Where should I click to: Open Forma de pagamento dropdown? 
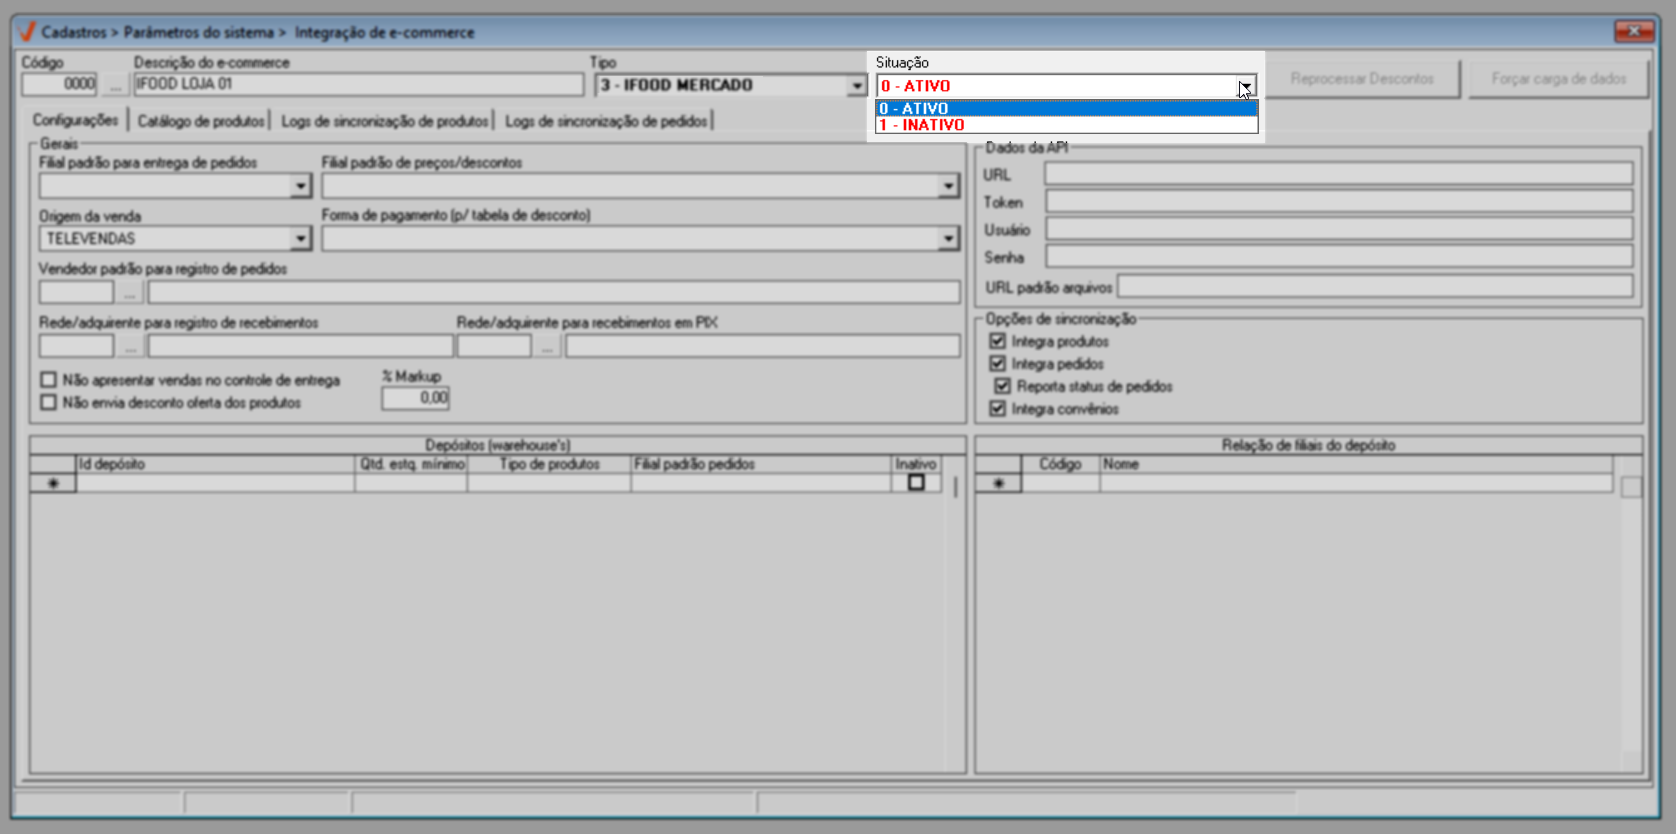pyautogui.click(x=948, y=239)
